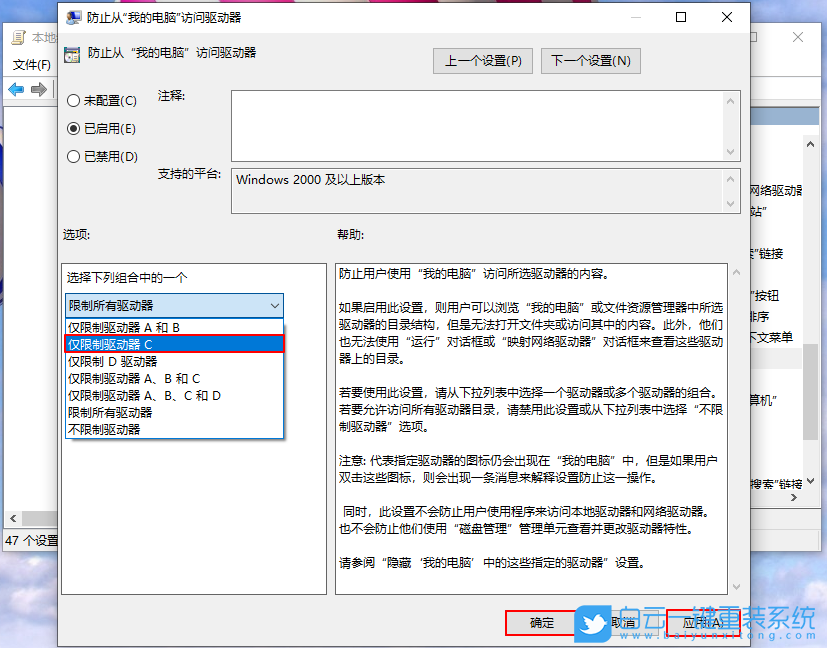Select the 已启用 radio button
The height and width of the screenshot is (648, 827).
(x=72, y=127)
